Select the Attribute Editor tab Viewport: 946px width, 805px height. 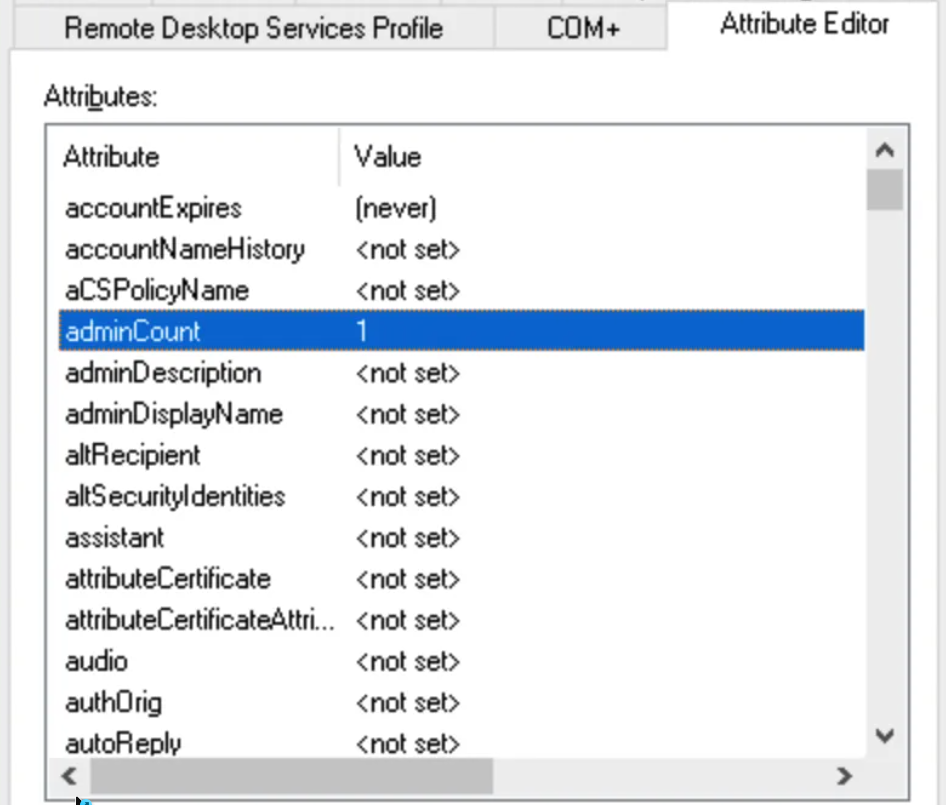tap(804, 24)
